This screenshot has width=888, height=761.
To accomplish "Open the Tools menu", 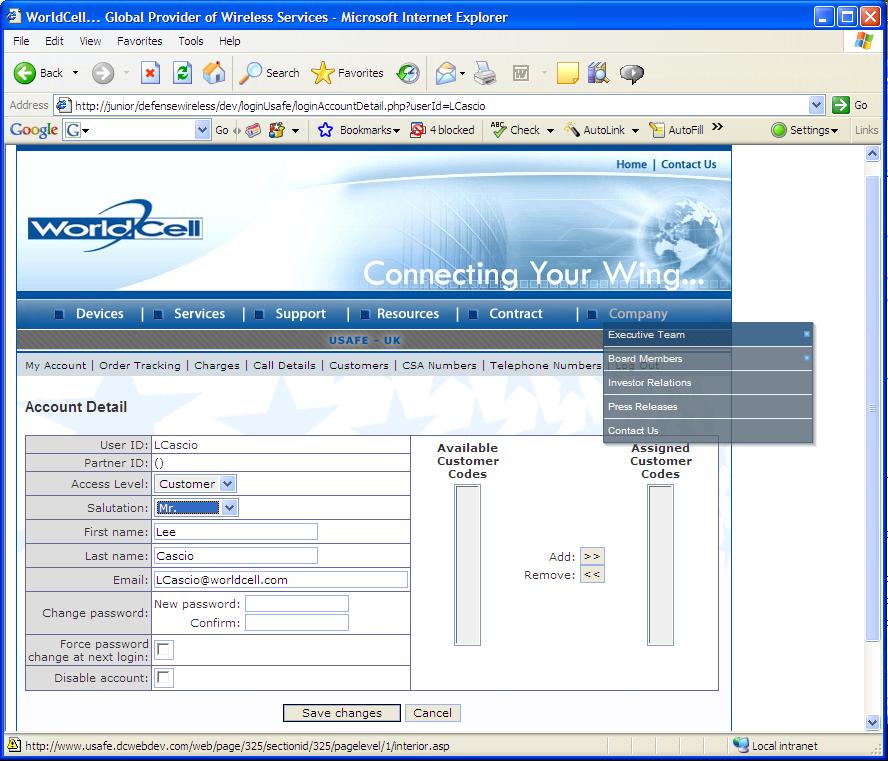I will point(190,41).
